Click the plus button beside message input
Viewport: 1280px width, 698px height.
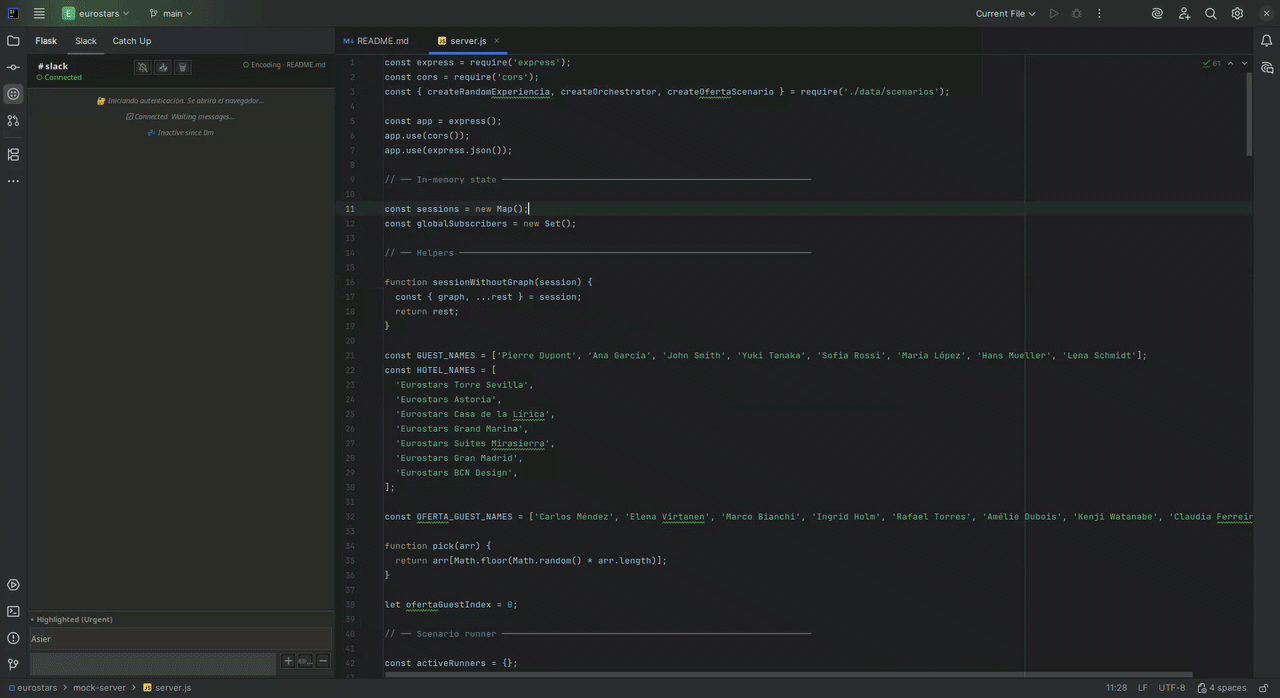click(288, 661)
